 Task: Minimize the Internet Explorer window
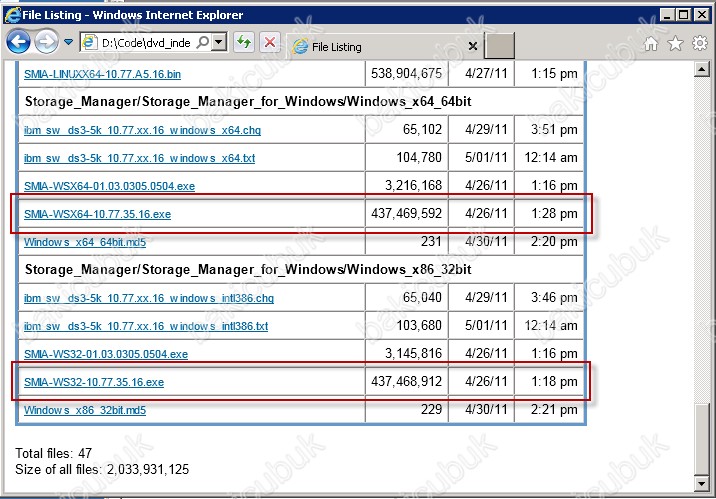(x=667, y=15)
